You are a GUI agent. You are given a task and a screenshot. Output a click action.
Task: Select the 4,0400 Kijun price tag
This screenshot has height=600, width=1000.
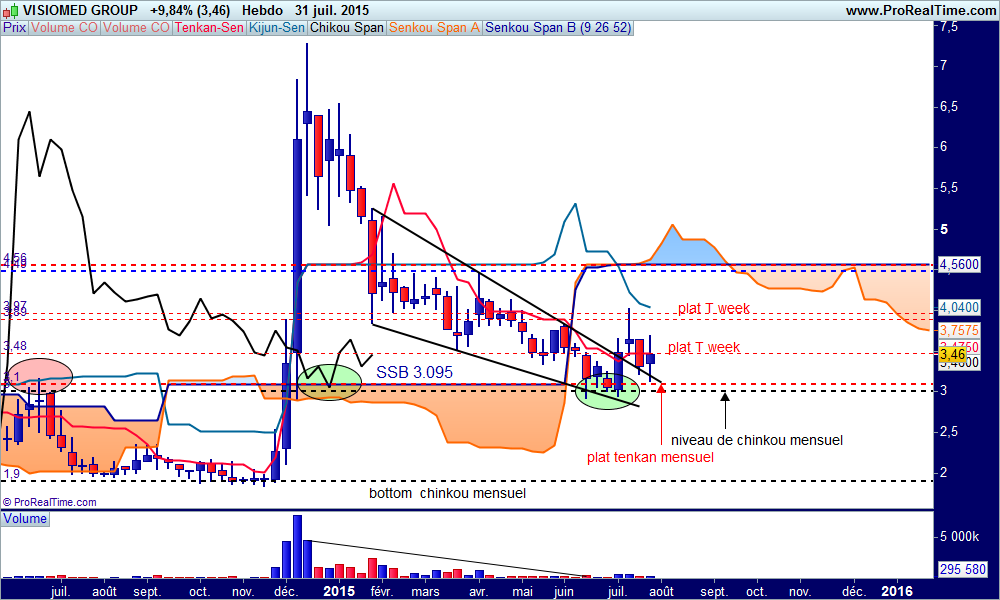tap(959, 307)
